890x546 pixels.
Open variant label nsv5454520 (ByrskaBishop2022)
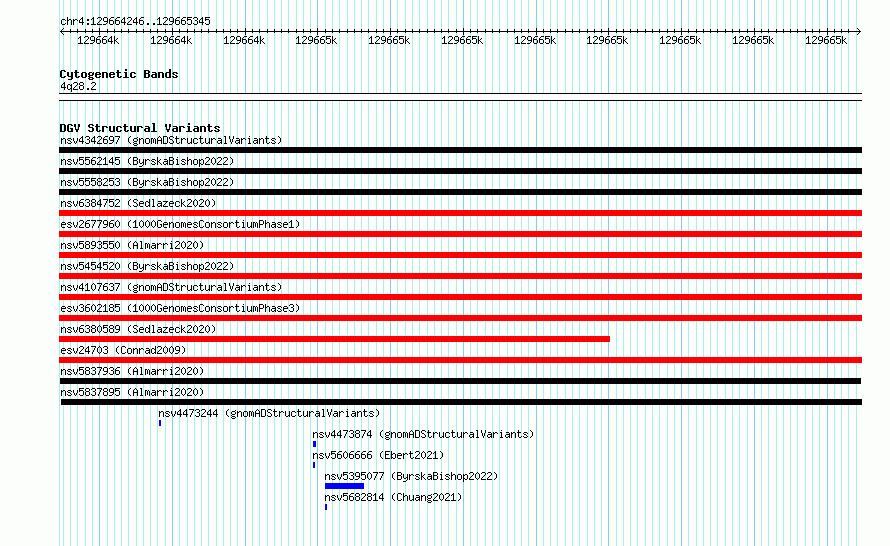[x=147, y=266]
